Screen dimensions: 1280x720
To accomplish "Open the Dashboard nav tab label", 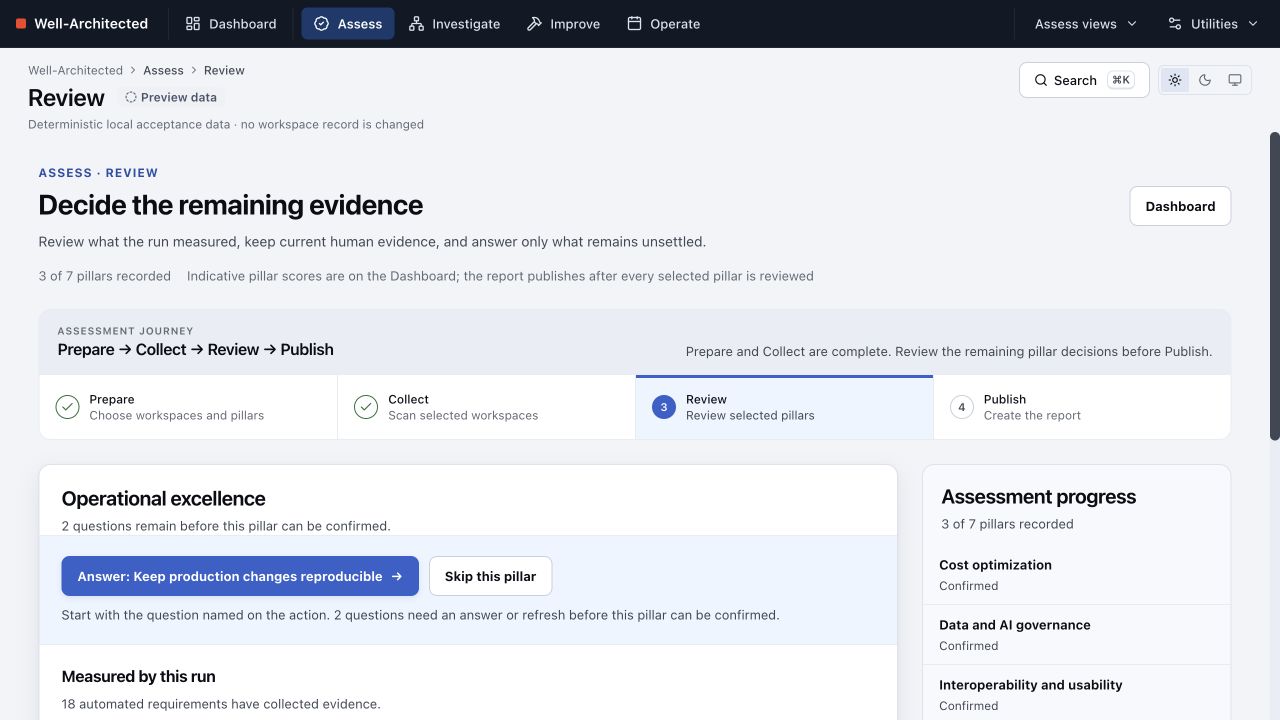I will 243,24.
